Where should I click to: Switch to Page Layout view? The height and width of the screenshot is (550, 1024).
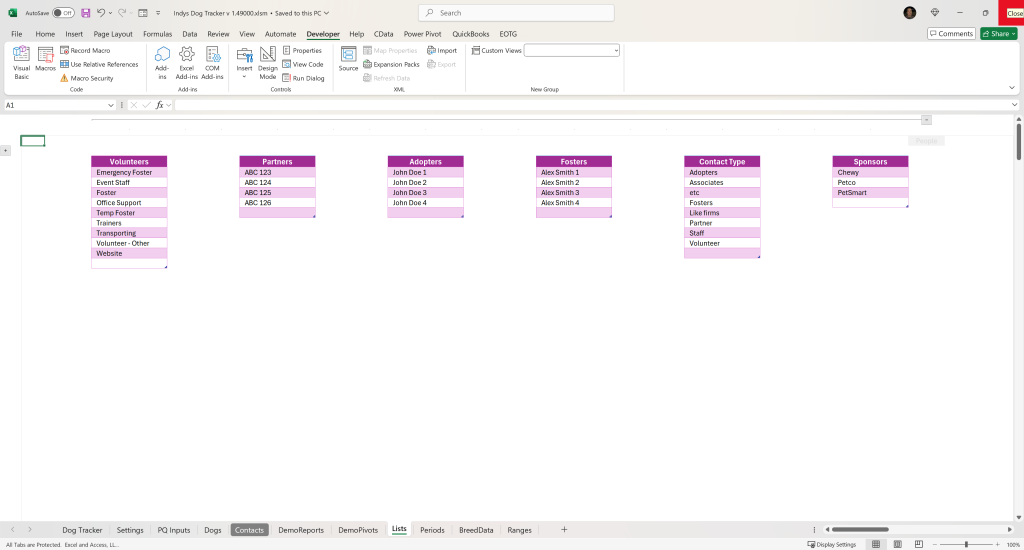click(897, 544)
